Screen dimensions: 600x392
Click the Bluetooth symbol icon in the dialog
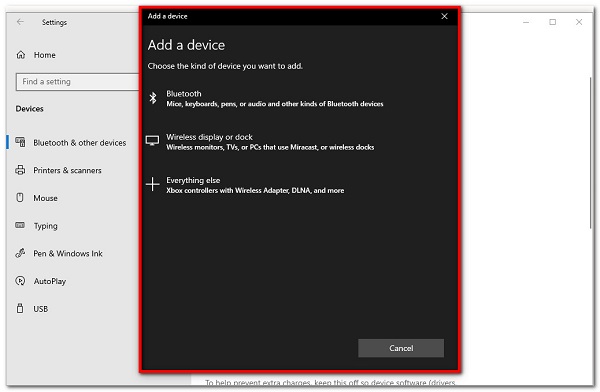click(153, 98)
